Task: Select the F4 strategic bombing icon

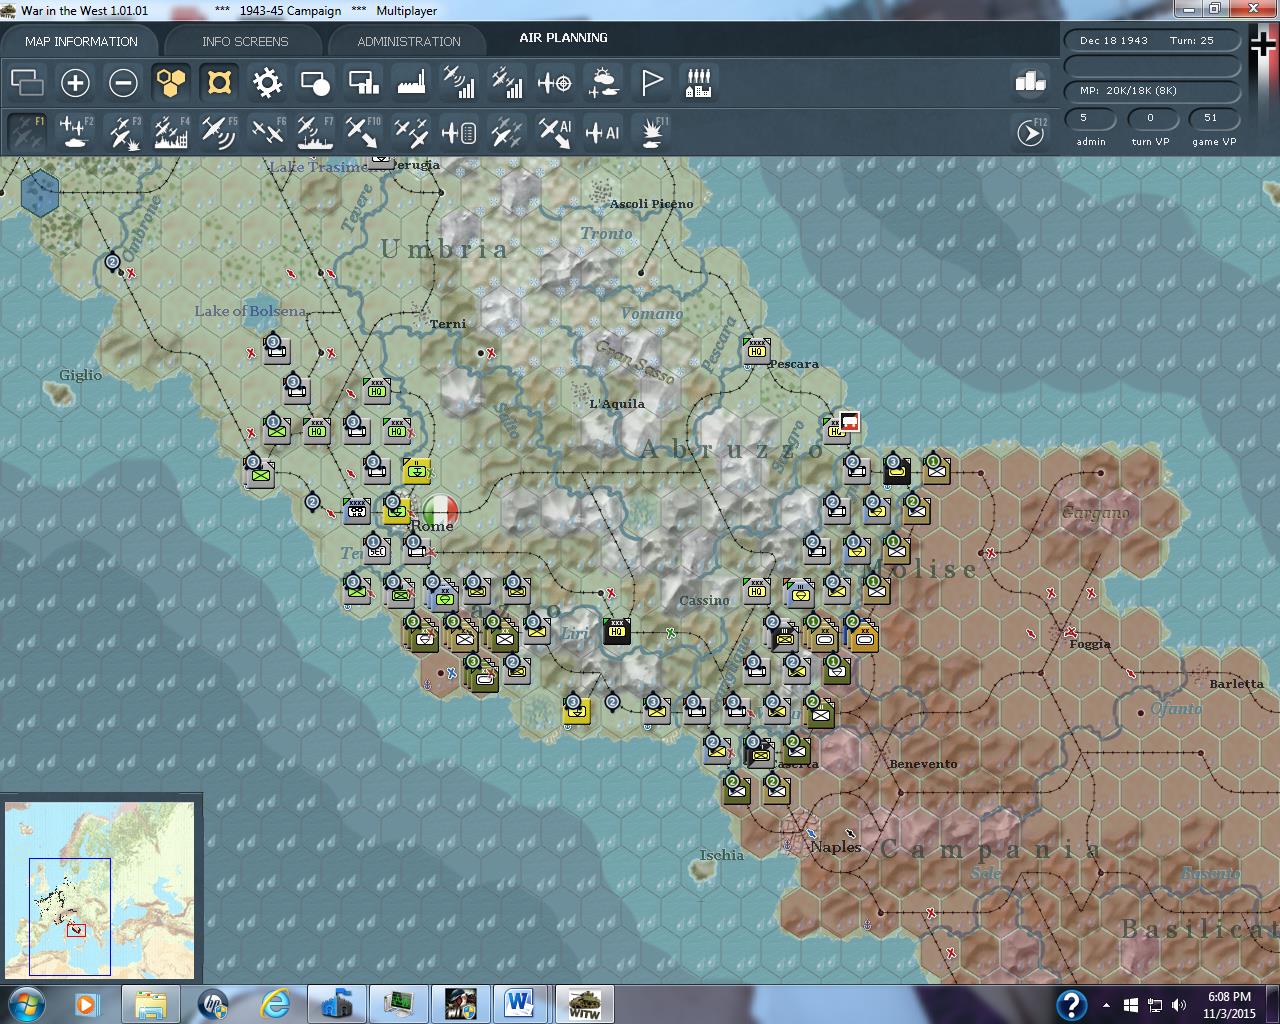Action: click(x=171, y=131)
